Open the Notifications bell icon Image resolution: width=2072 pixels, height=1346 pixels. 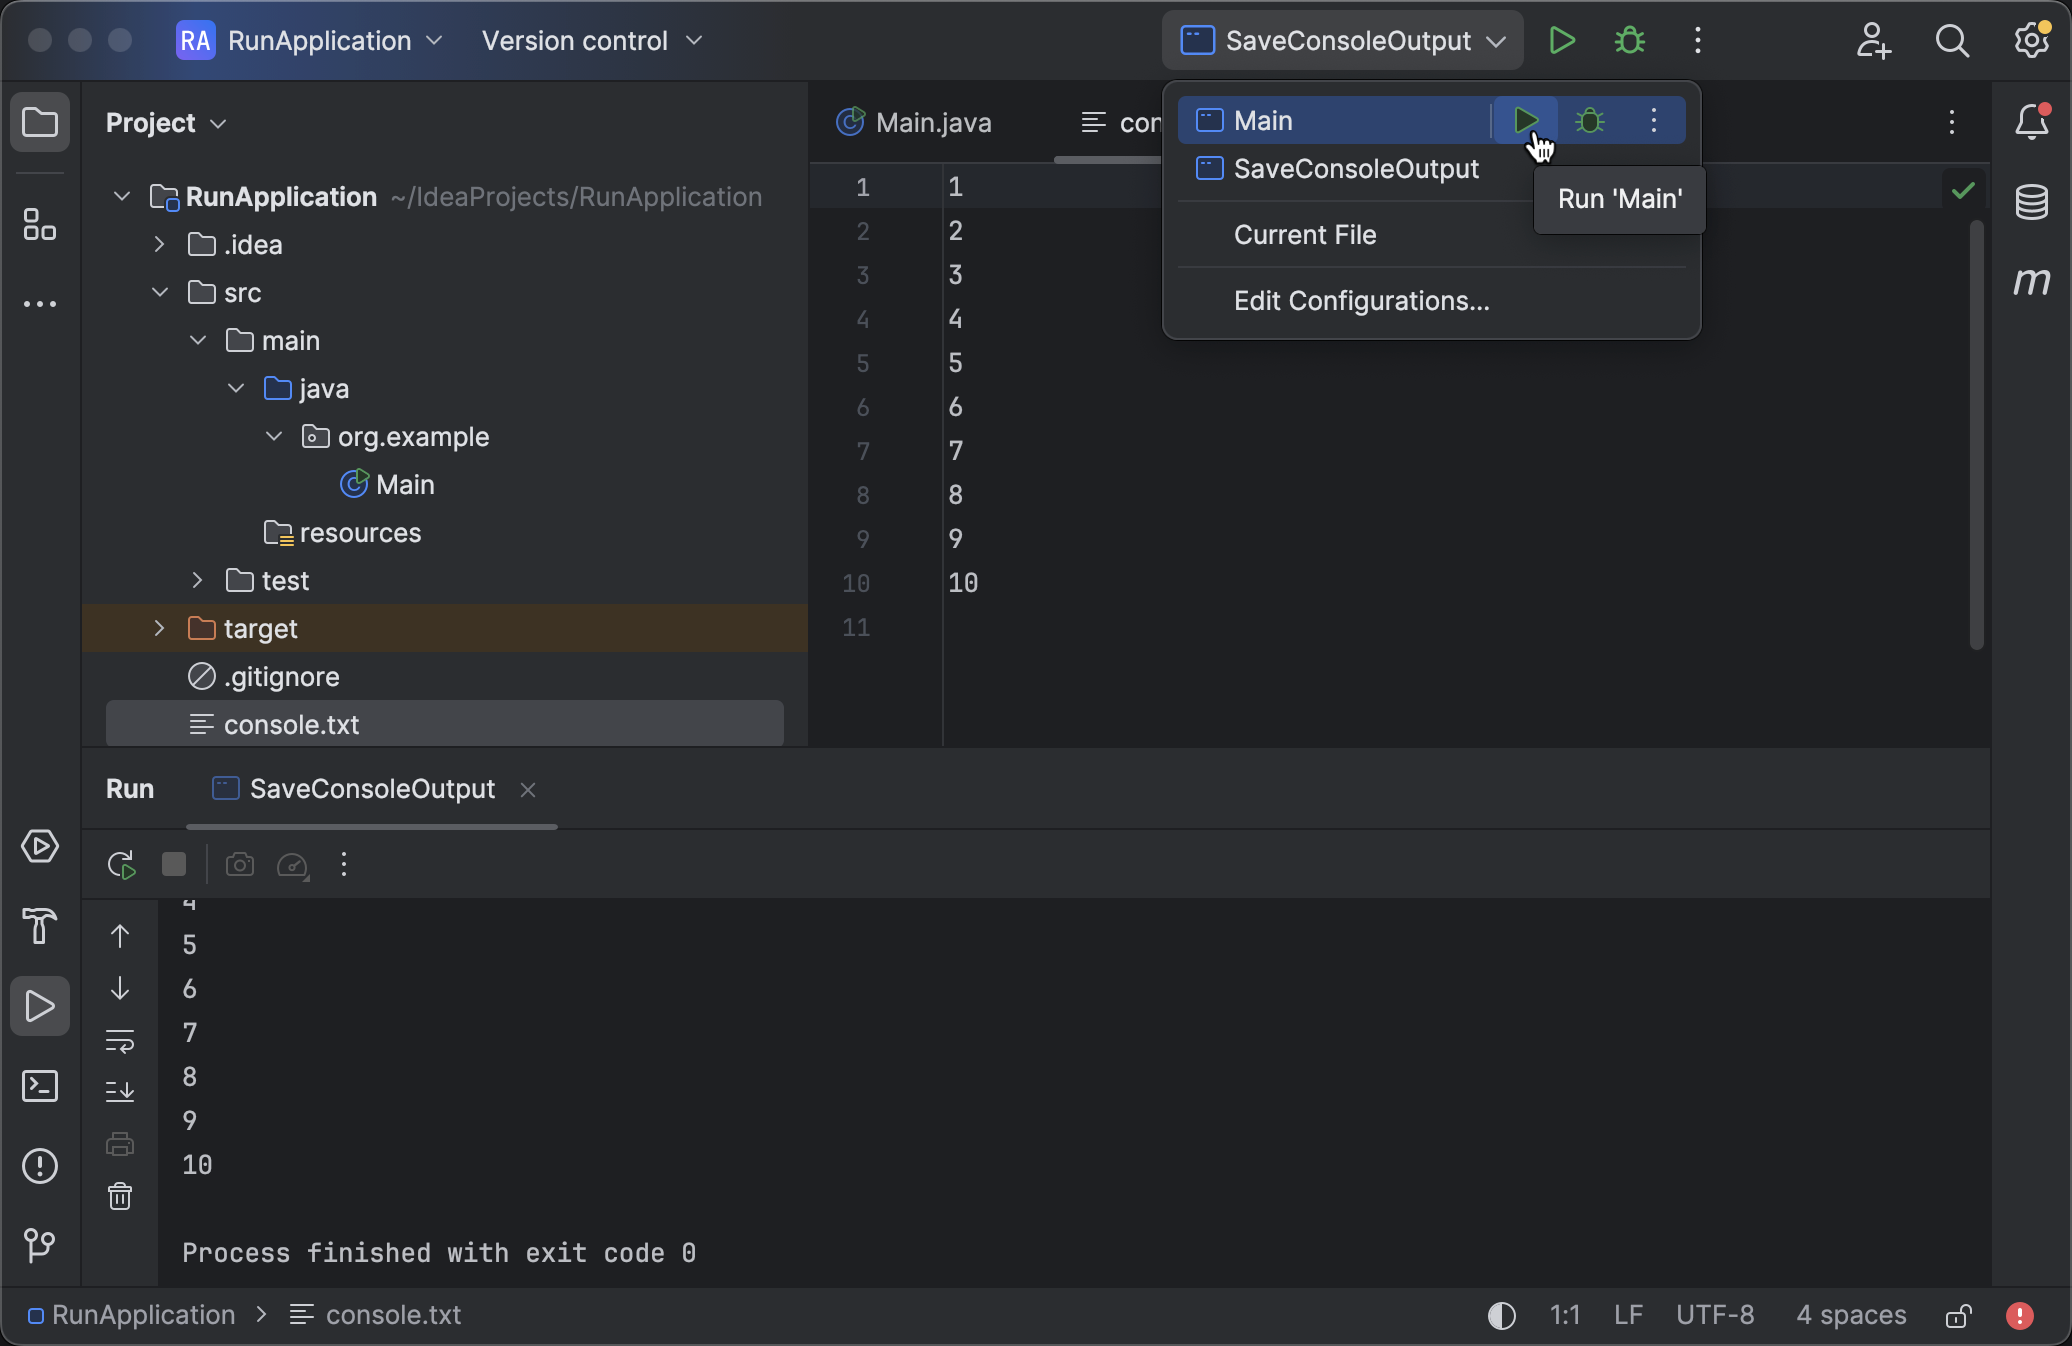tap(2031, 122)
